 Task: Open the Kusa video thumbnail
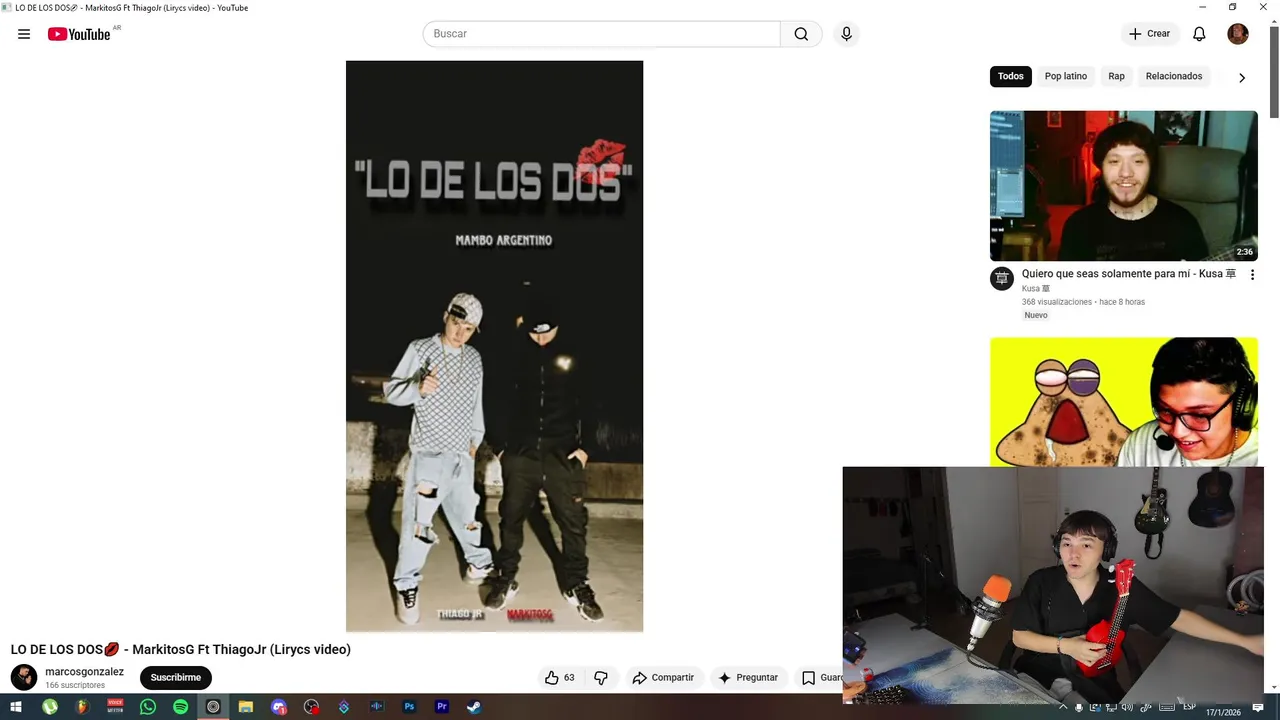point(1124,186)
